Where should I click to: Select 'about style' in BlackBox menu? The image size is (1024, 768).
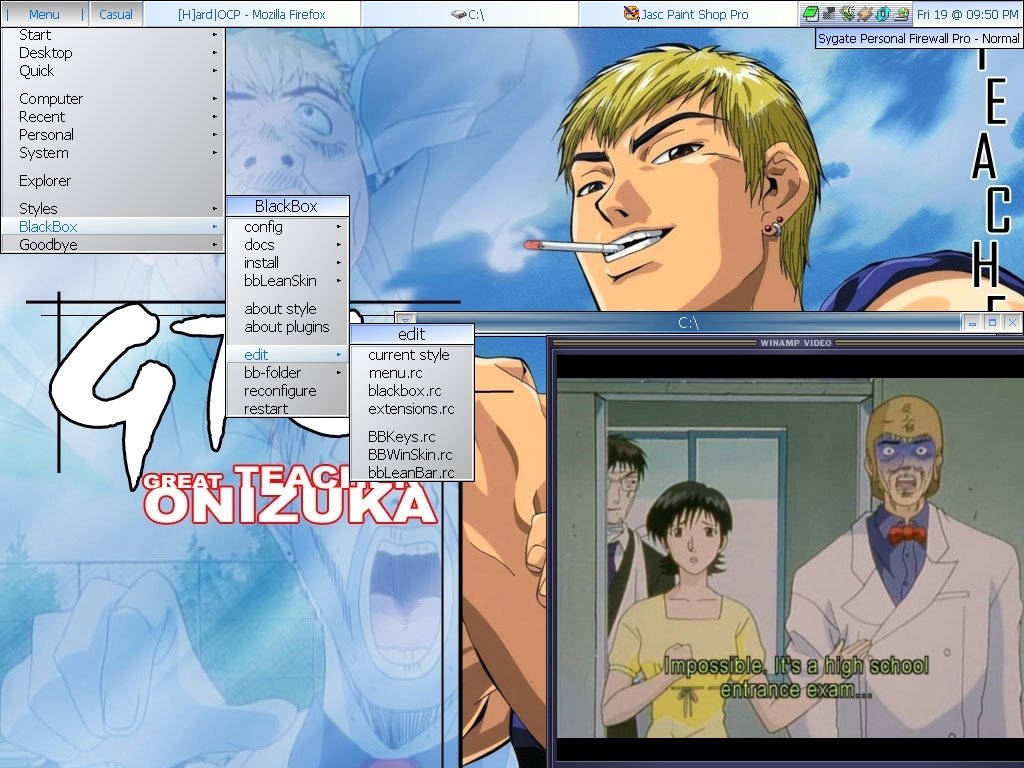(x=287, y=309)
